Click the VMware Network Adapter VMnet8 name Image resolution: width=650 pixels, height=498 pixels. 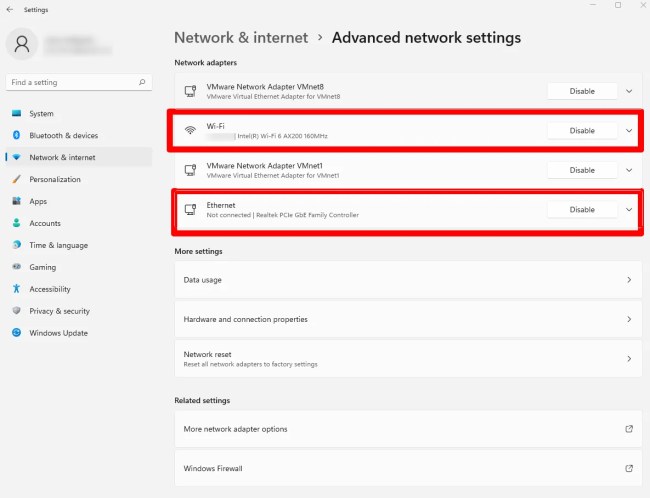click(265, 87)
